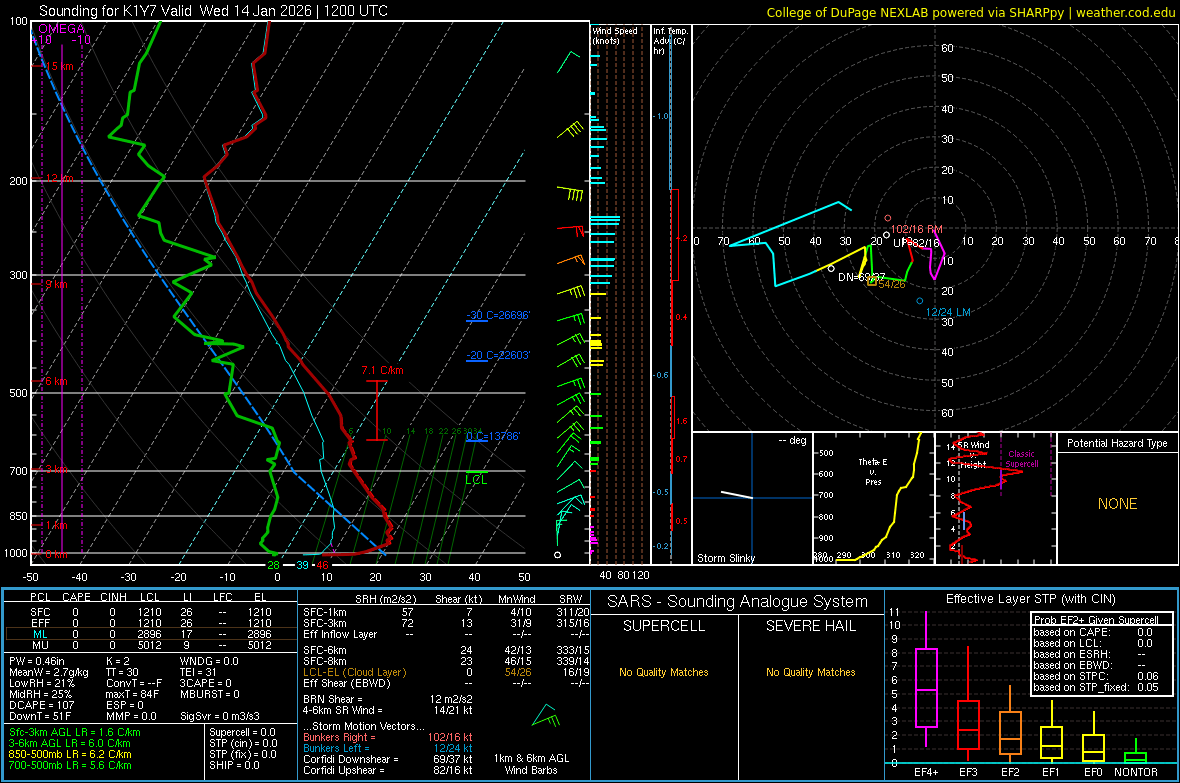
Task: Click the SFC-1km kinematics row
Action: click(446, 612)
